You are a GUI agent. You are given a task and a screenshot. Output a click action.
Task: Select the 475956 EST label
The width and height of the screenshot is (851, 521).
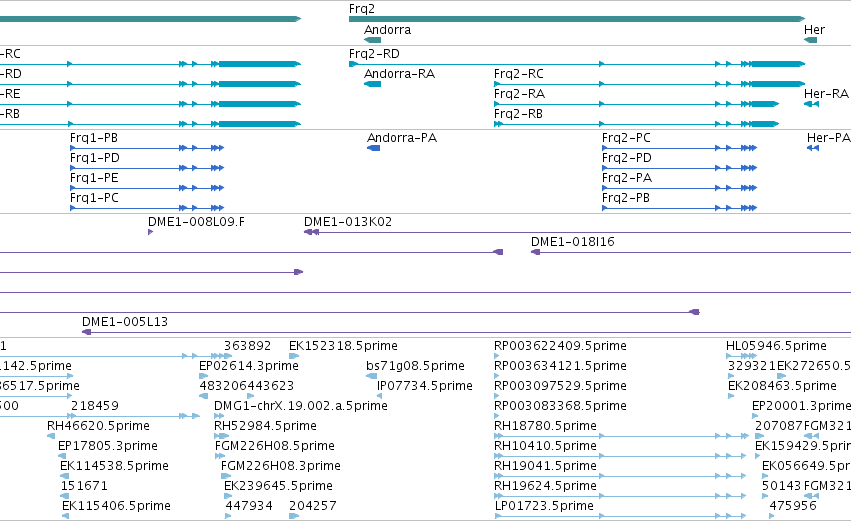coord(793,506)
